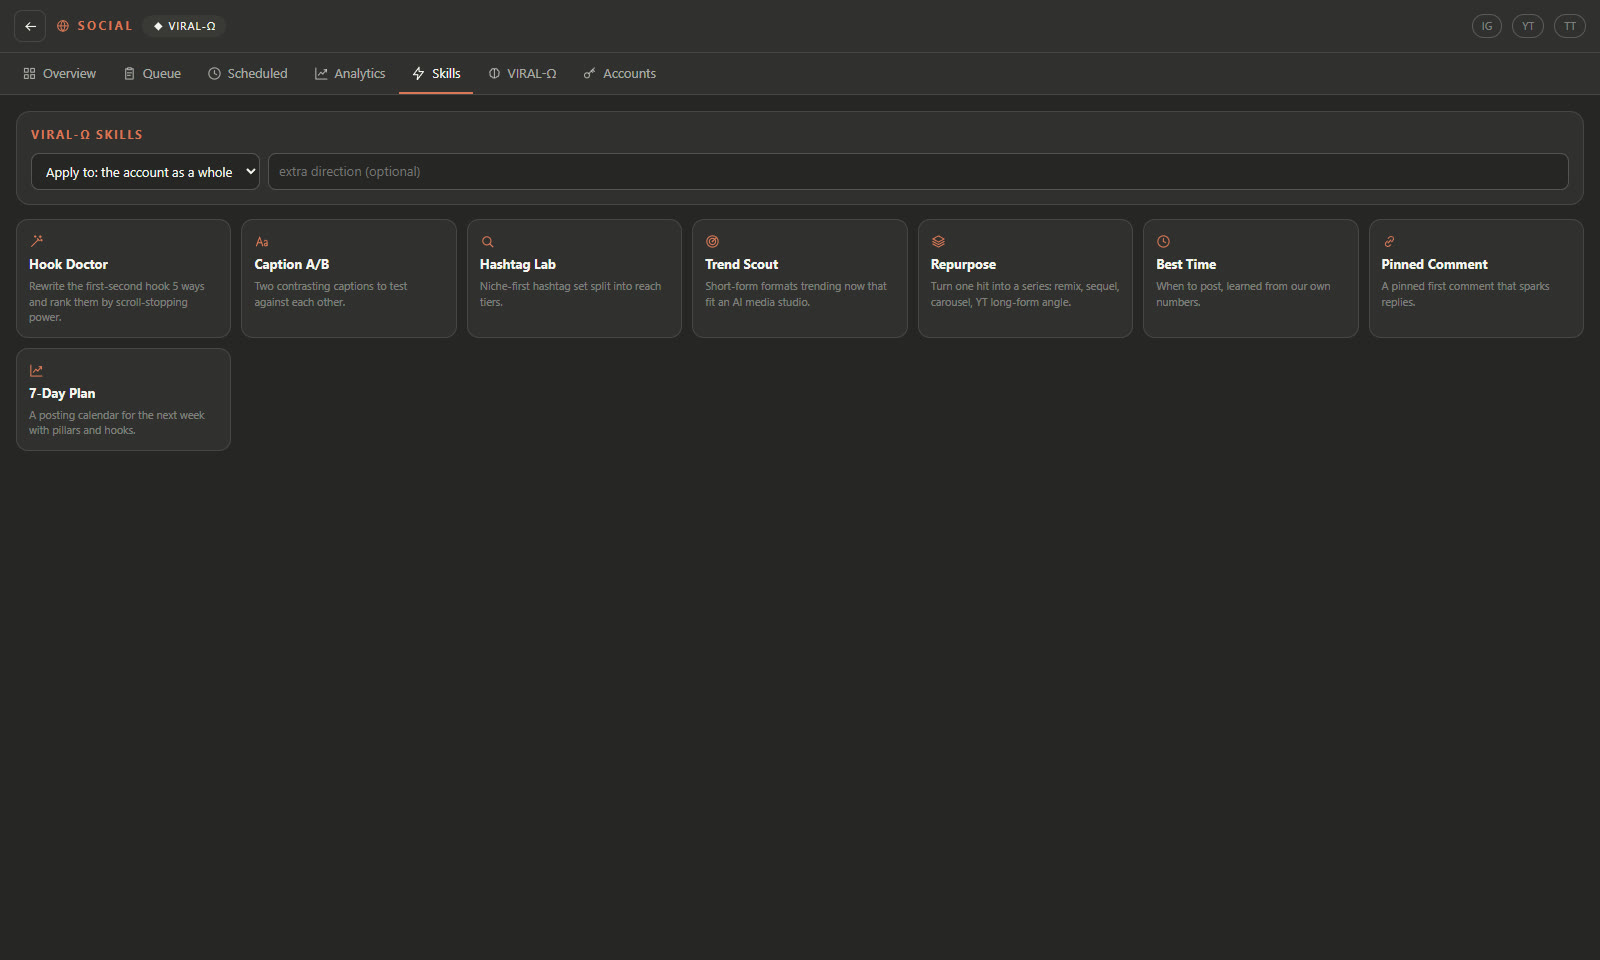
Task: Launch the Caption A/B skill
Action: point(349,278)
